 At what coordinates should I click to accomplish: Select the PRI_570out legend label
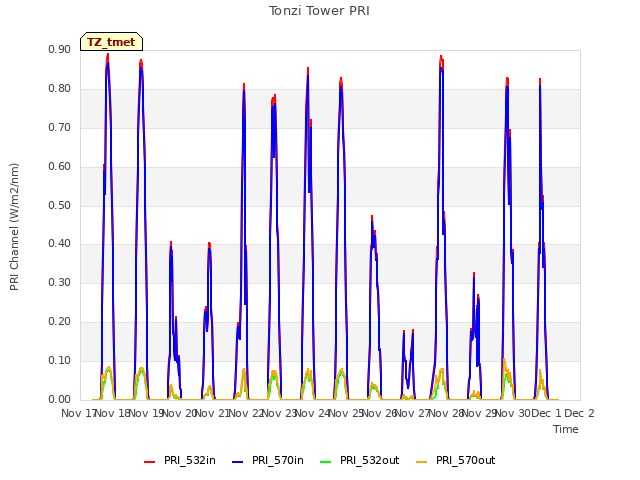(466, 460)
